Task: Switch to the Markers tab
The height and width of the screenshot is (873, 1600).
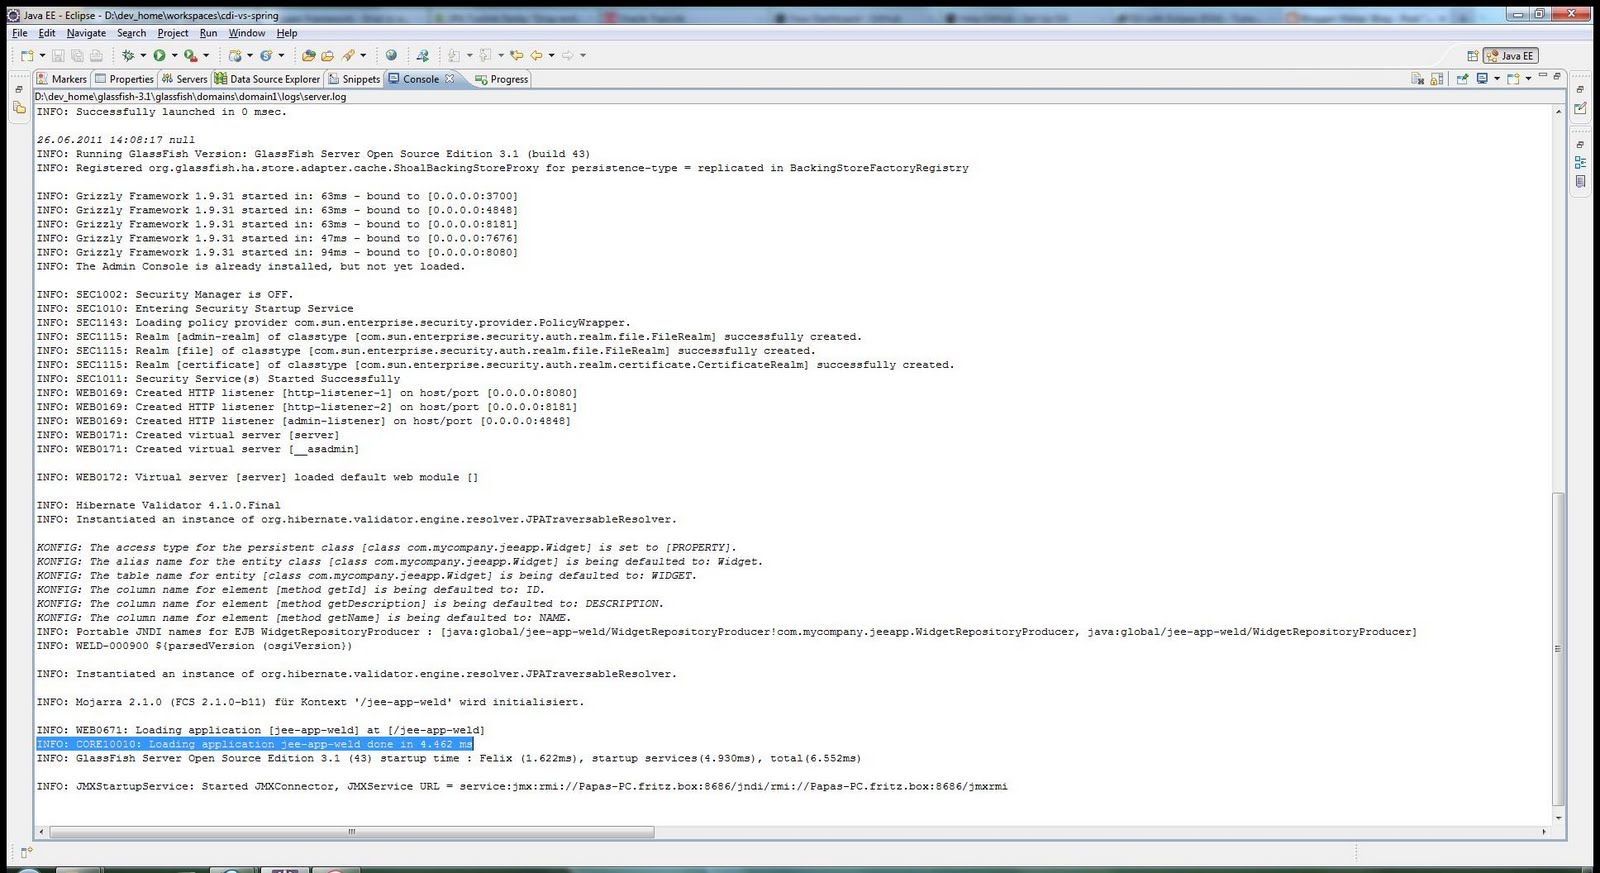Action: pyautogui.click(x=62, y=79)
